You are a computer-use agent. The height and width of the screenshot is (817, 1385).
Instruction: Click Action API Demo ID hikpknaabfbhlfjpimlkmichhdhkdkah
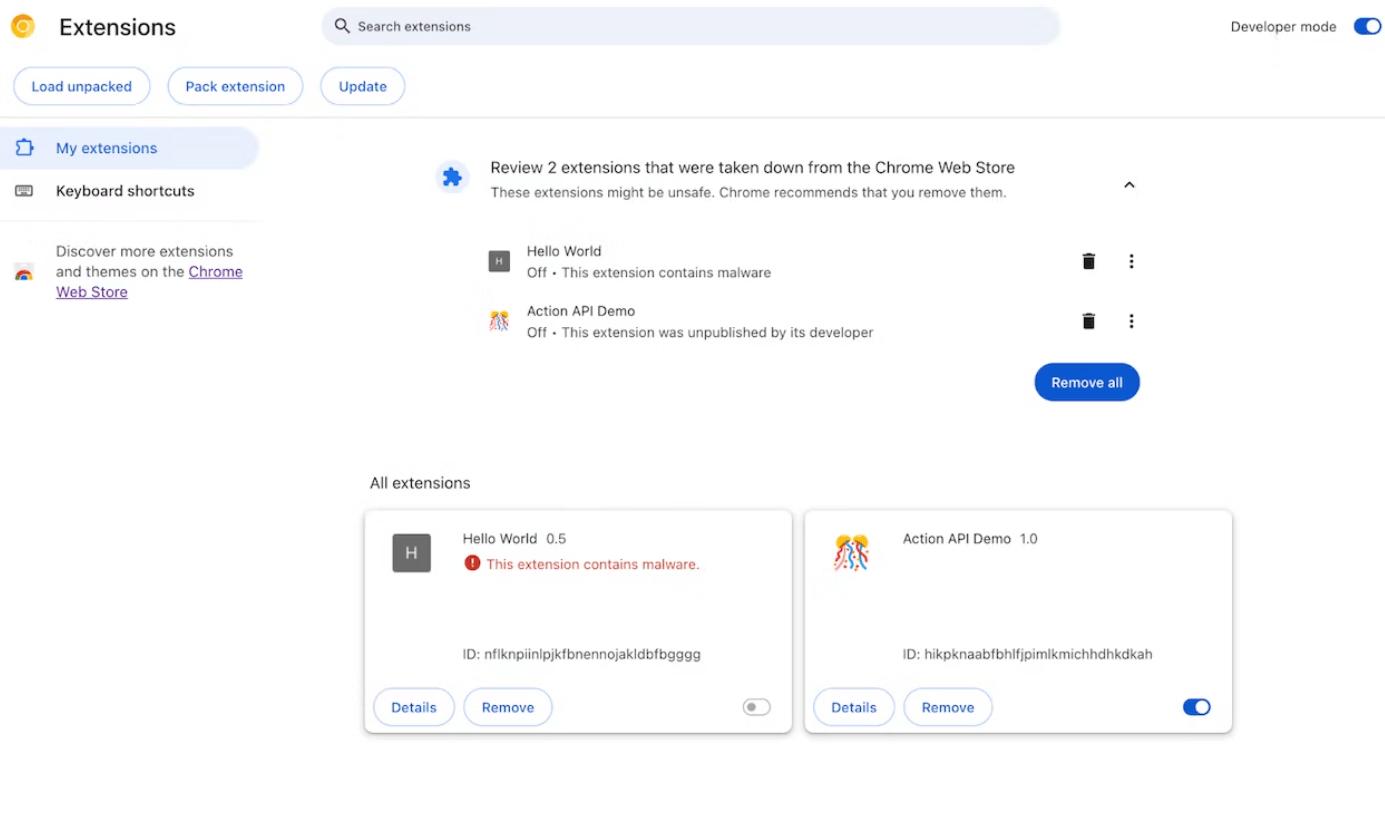(x=1027, y=654)
